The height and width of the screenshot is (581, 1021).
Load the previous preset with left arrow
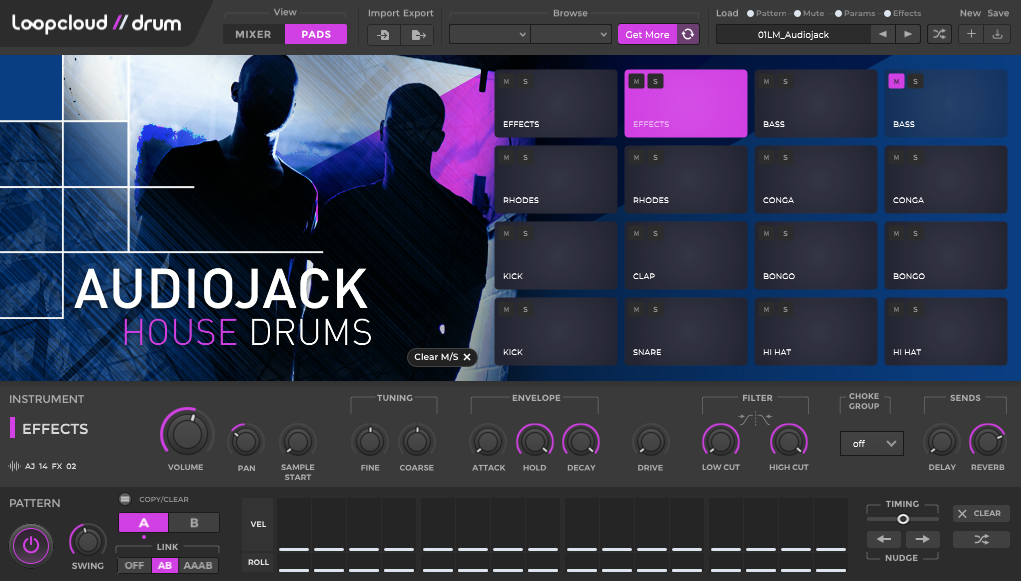pos(882,35)
